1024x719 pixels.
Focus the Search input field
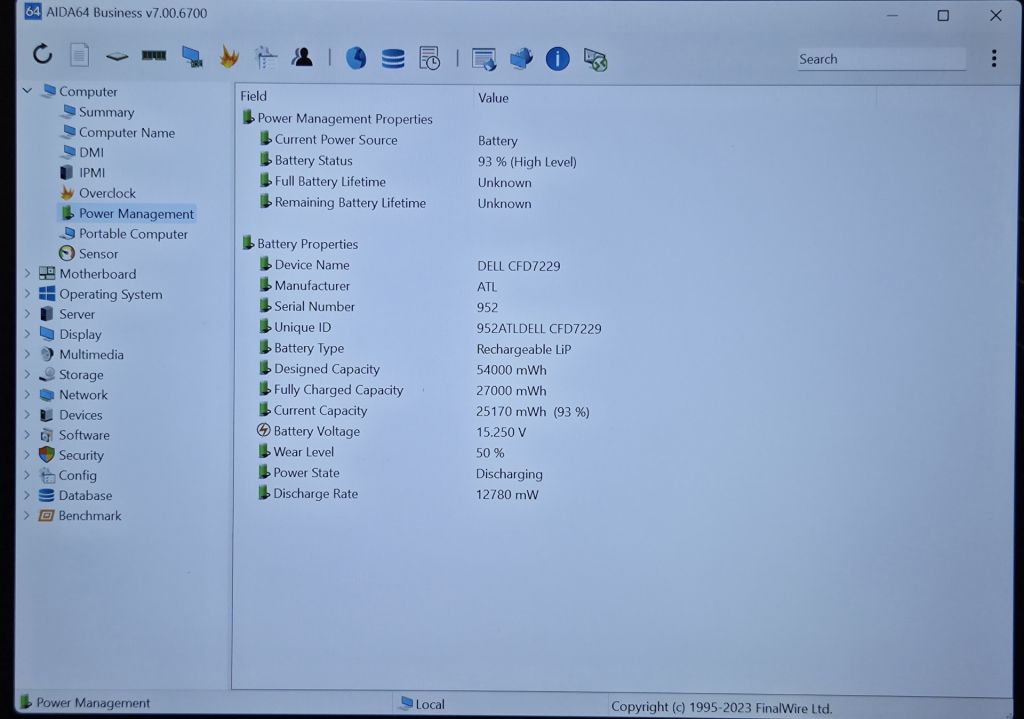pos(881,59)
